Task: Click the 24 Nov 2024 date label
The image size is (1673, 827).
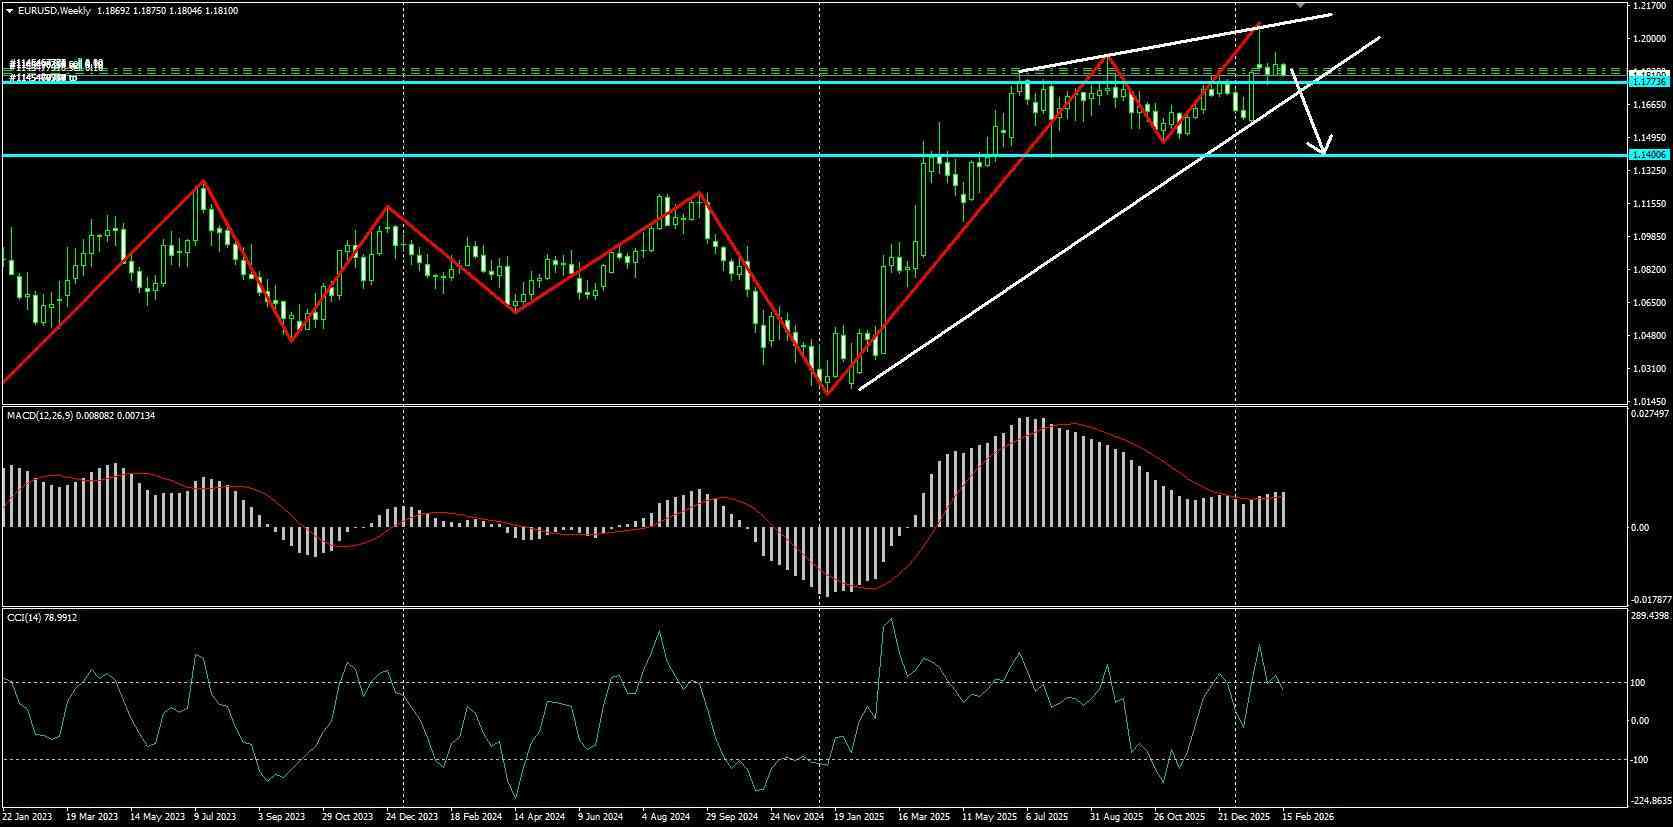Action: point(796,817)
